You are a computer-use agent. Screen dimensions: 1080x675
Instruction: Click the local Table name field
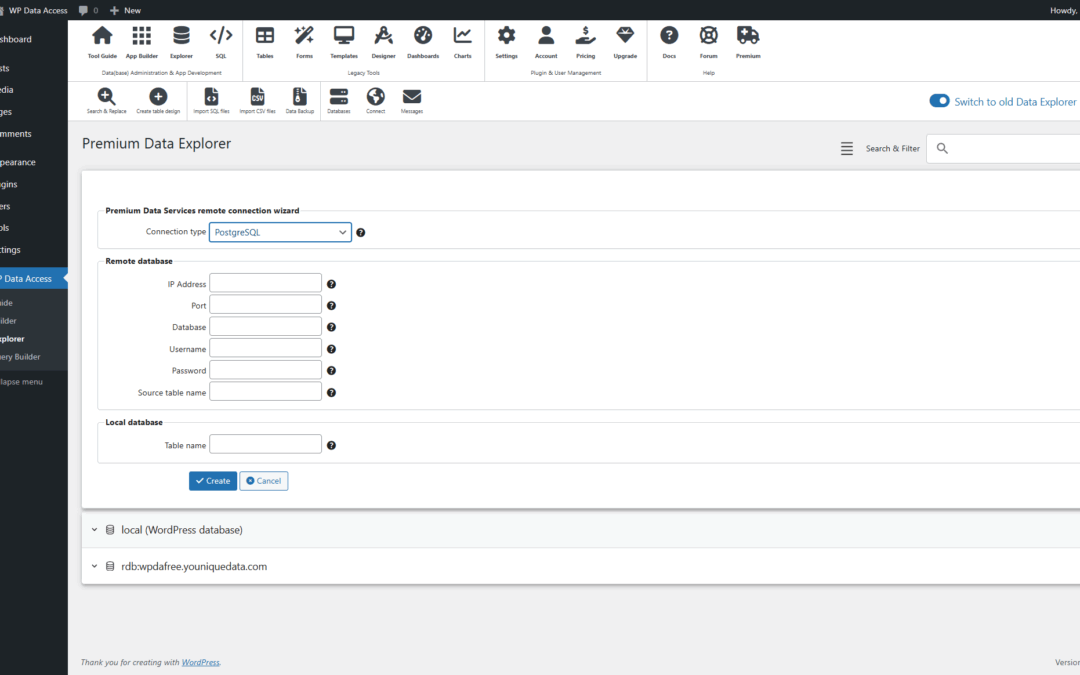pos(265,444)
